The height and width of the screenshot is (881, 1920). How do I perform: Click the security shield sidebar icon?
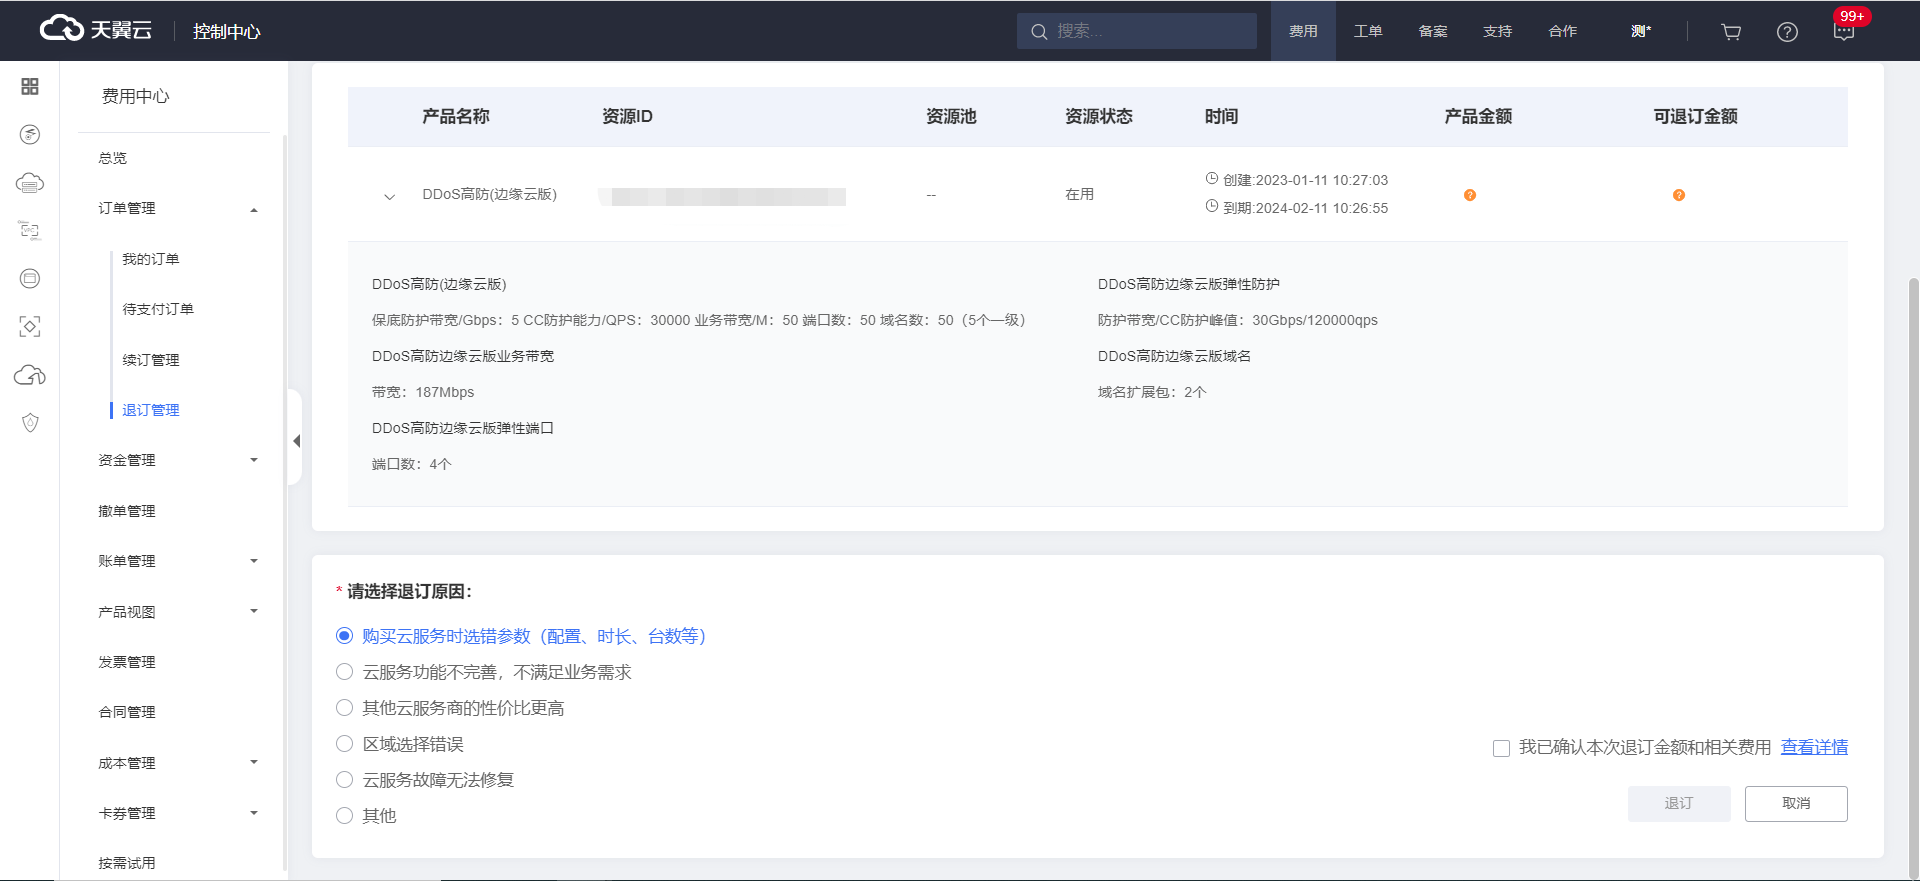(x=30, y=423)
